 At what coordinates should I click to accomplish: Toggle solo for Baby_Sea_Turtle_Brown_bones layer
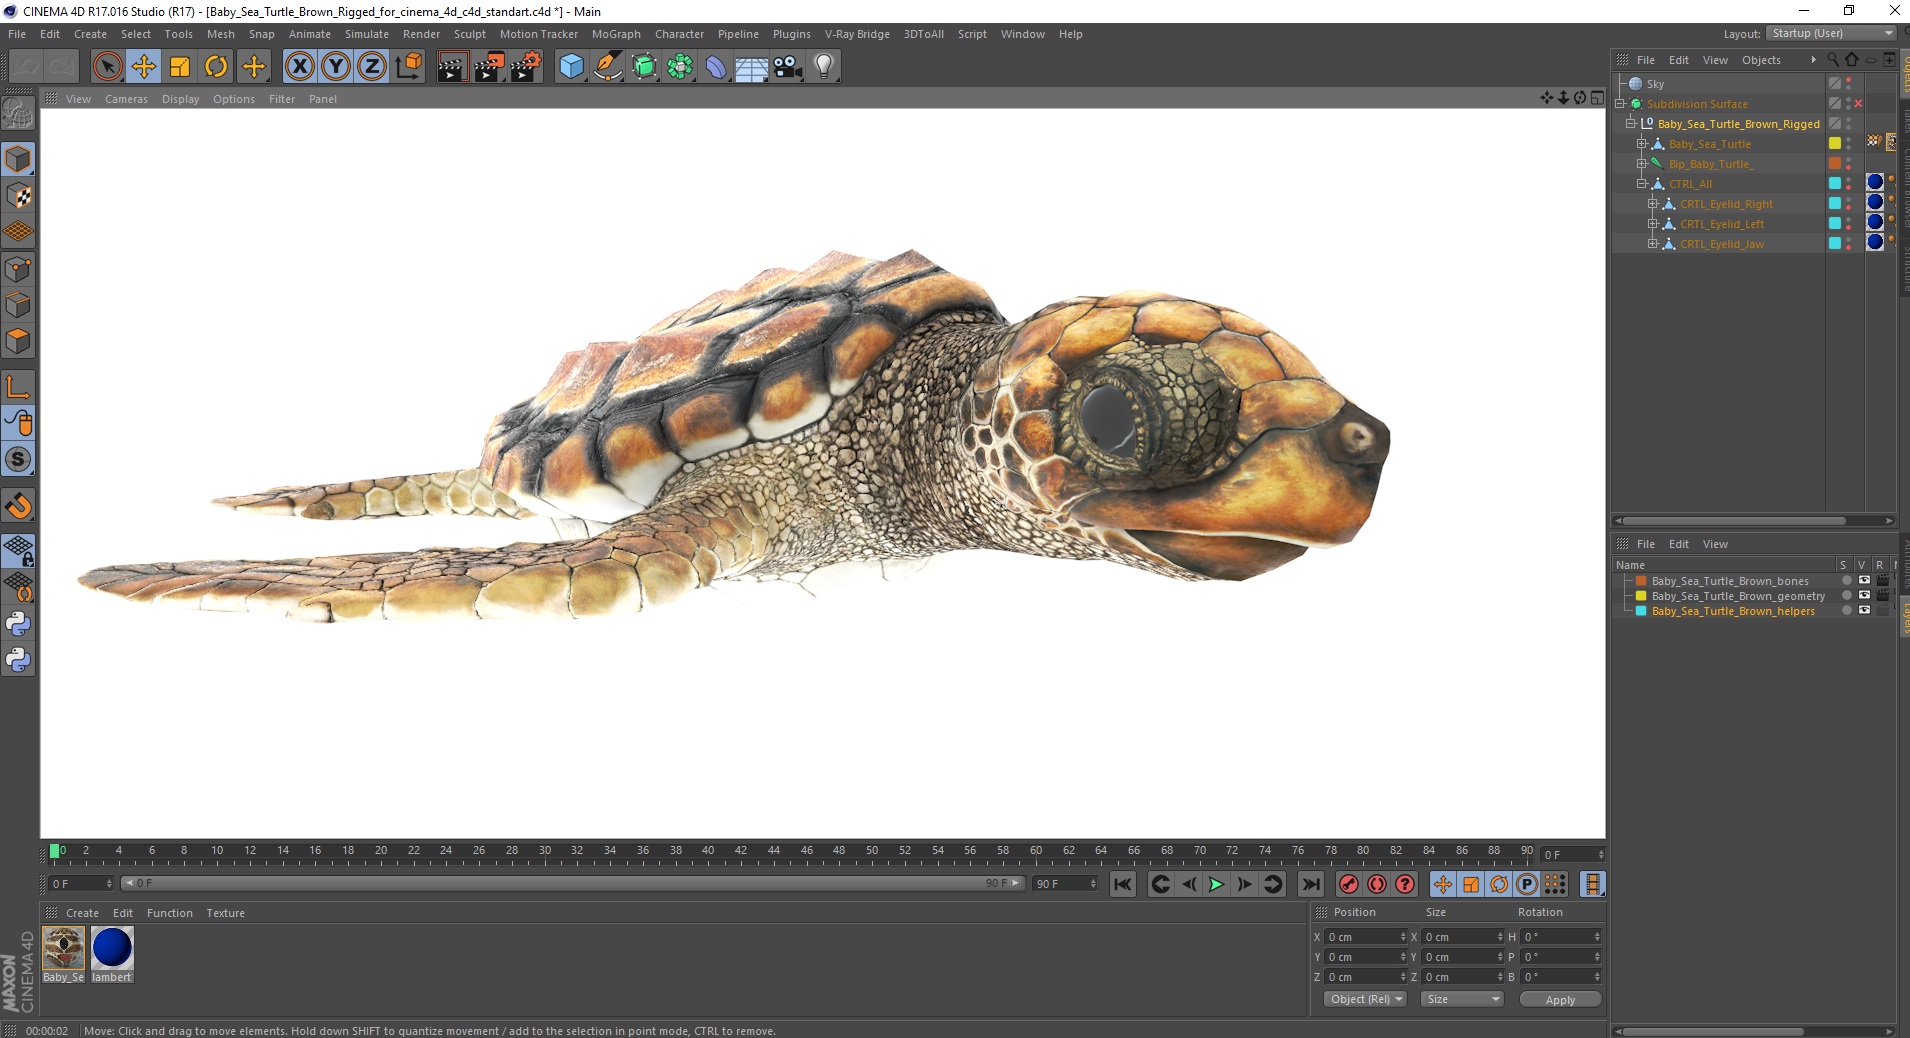coord(1846,581)
